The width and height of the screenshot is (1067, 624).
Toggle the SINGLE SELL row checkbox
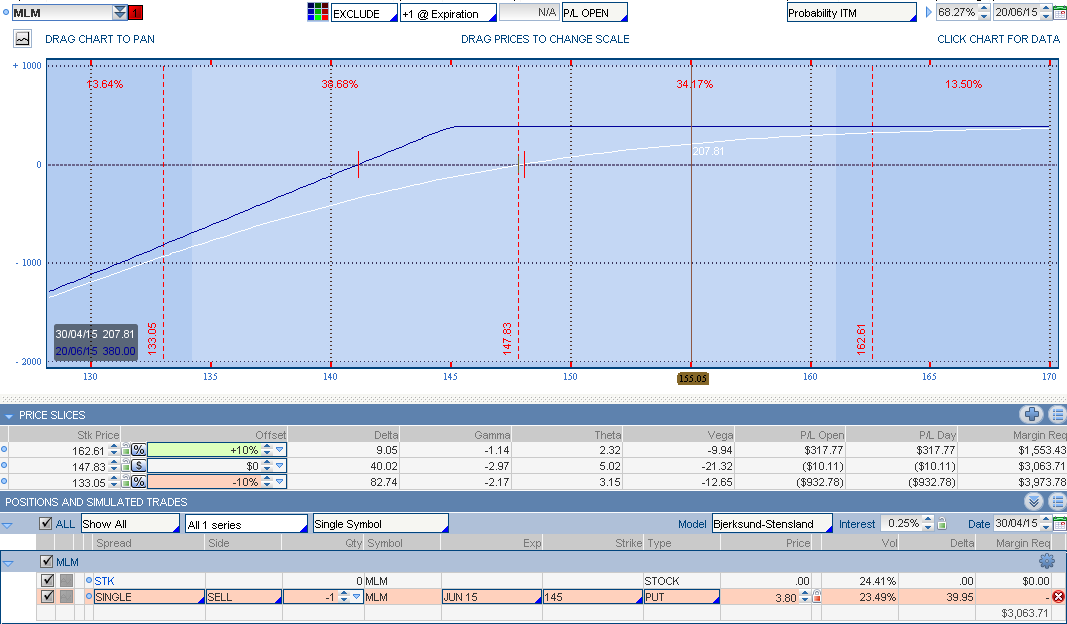click(x=47, y=597)
